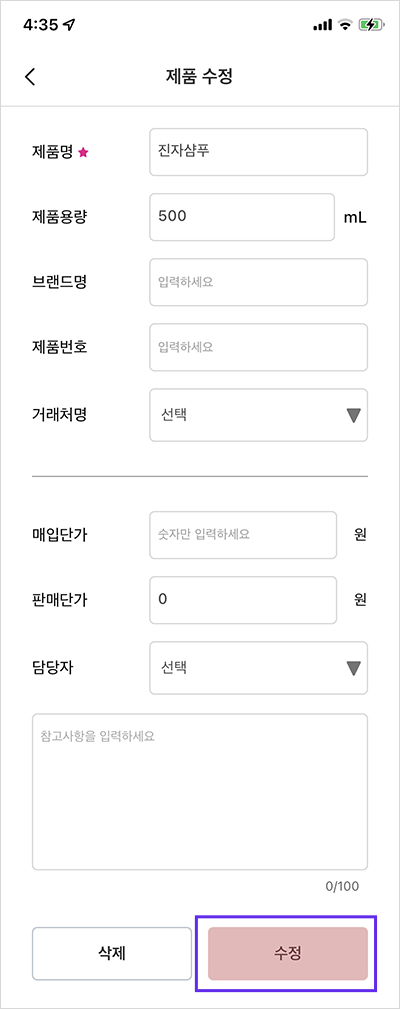Tap the back arrow icon
This screenshot has width=400, height=1009.
30,77
